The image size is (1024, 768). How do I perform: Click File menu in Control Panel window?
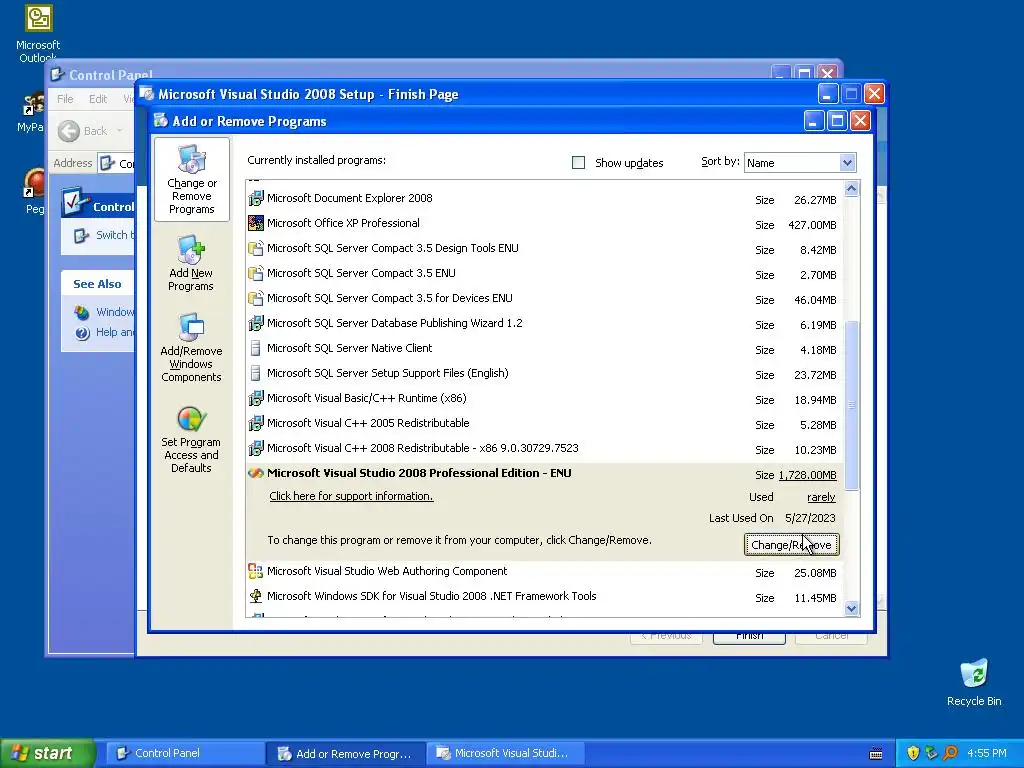pyautogui.click(x=65, y=99)
